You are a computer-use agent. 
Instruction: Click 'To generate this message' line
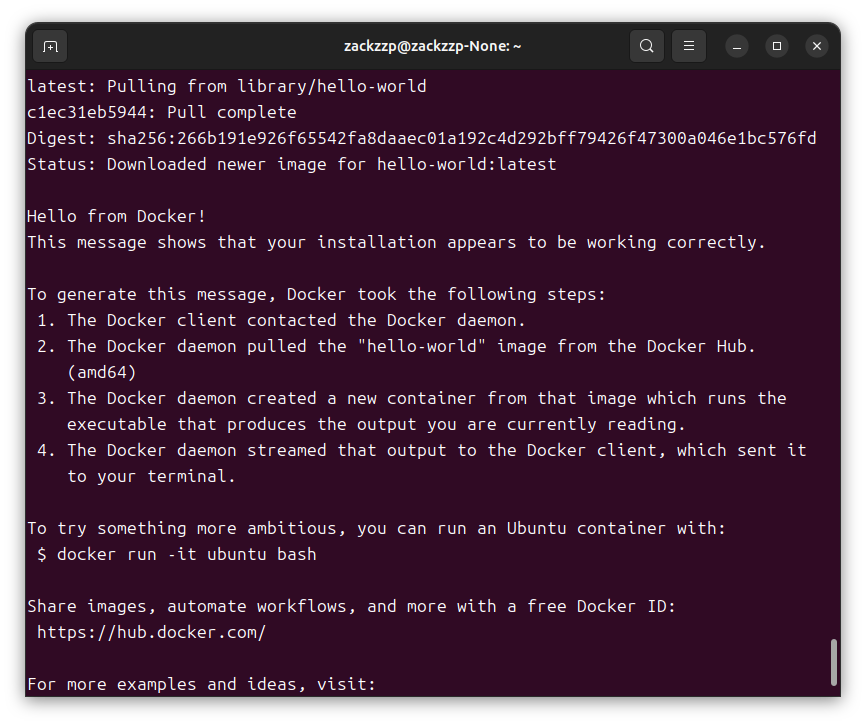tap(316, 294)
